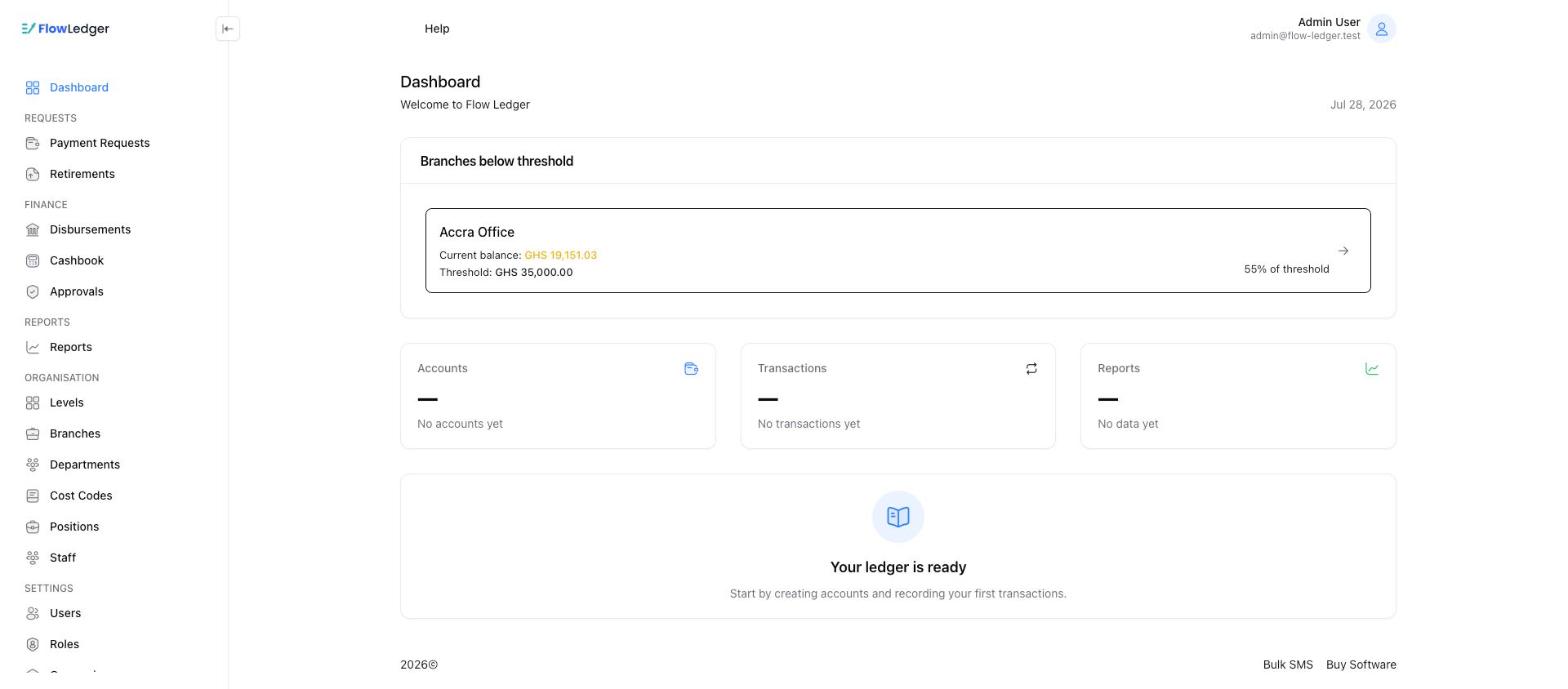Click the Disbursements bank icon
Screen dimensions: 1568x689
click(x=32, y=230)
